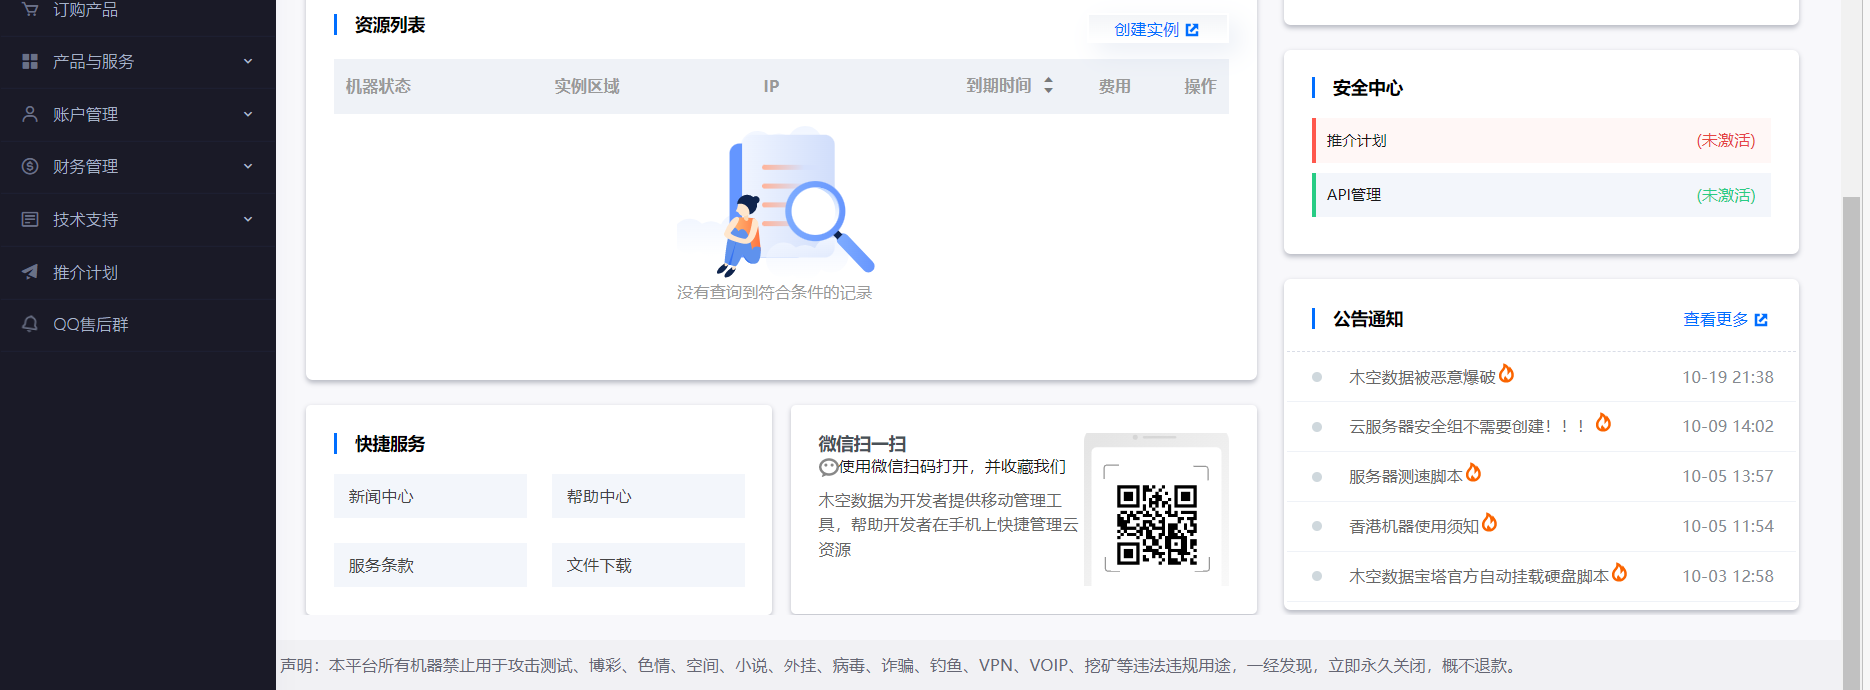This screenshot has width=1870, height=690.
Task: Click the grid icon beside 产品与服务
Action: (x=30, y=62)
